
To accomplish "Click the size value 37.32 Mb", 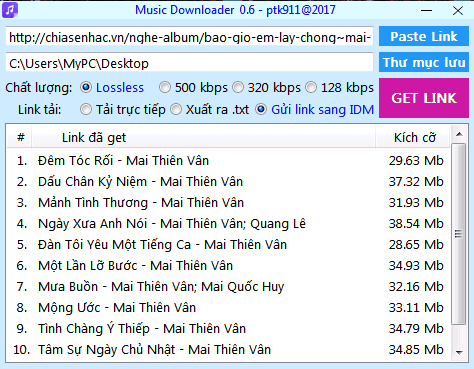I will tap(416, 182).
